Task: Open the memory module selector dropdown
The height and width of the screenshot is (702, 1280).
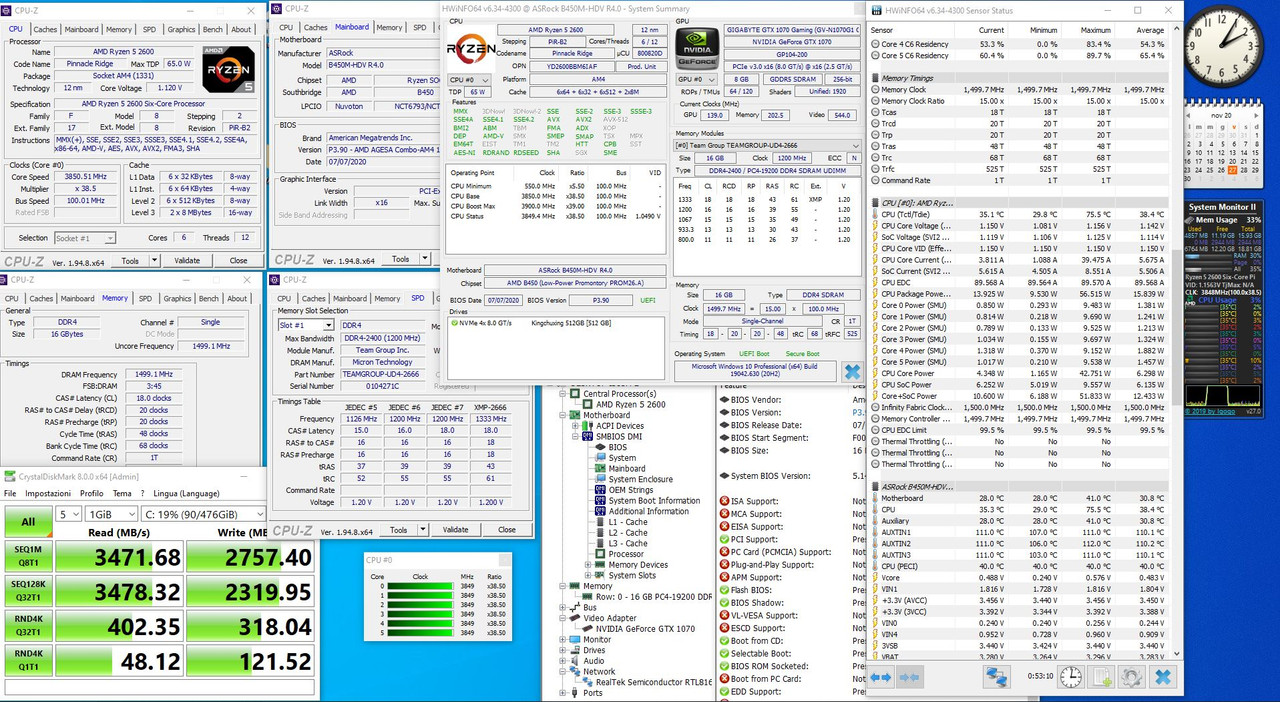Action: [x=768, y=145]
